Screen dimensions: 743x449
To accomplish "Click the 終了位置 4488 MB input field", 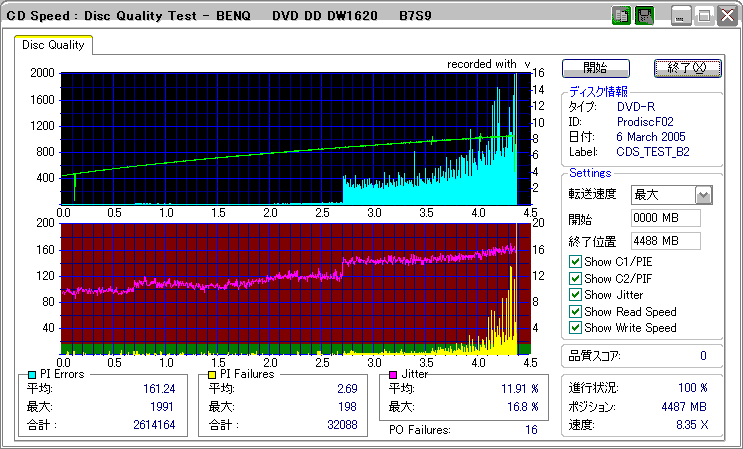I will 666,241.
